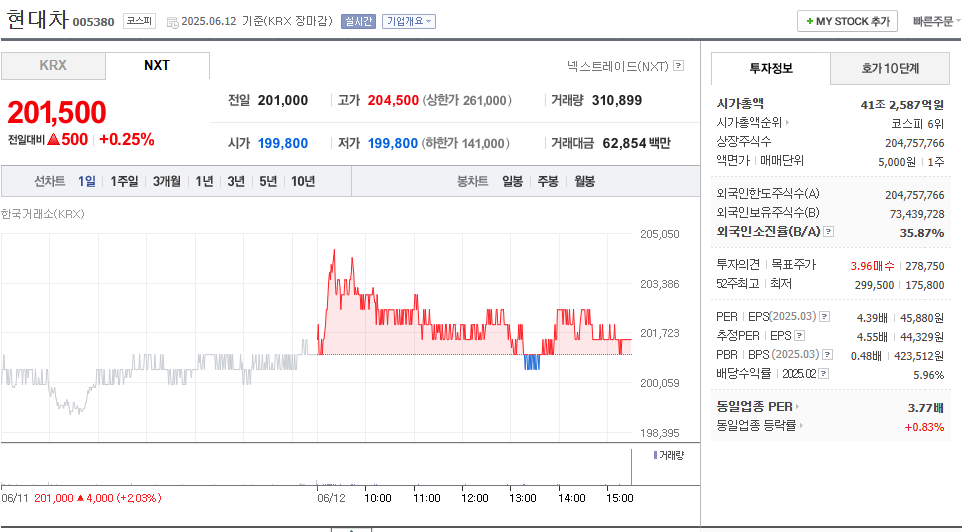Click the calendar icon before the date 2025.06.12
This screenshot has height=532, width=965.
172,22
